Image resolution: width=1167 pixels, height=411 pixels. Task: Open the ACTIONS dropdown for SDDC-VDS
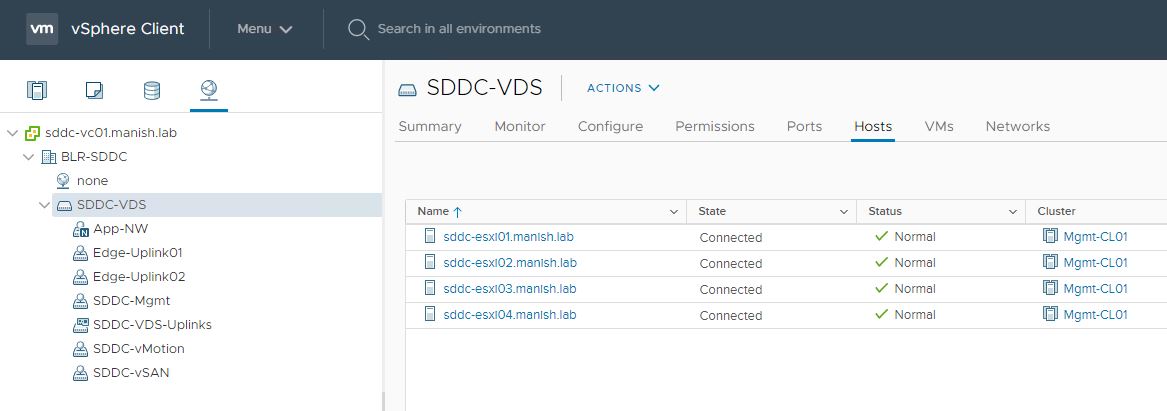click(623, 88)
